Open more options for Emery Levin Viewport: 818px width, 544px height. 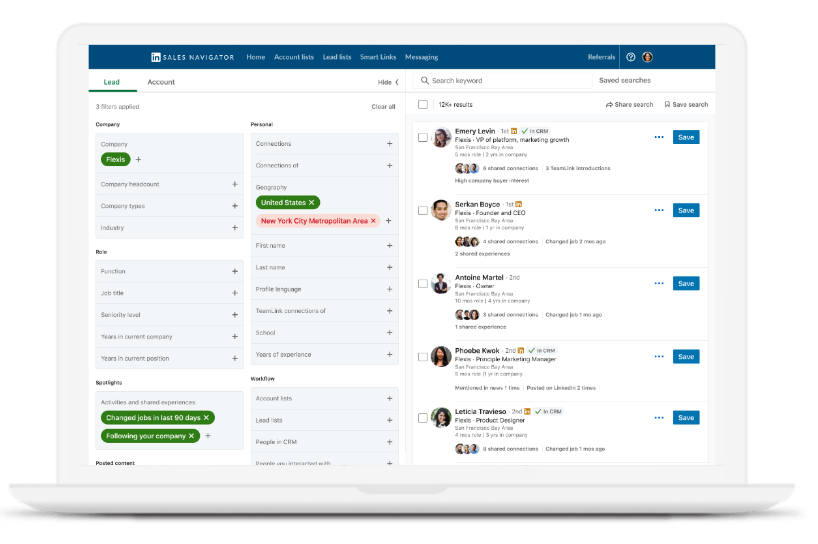pos(659,137)
